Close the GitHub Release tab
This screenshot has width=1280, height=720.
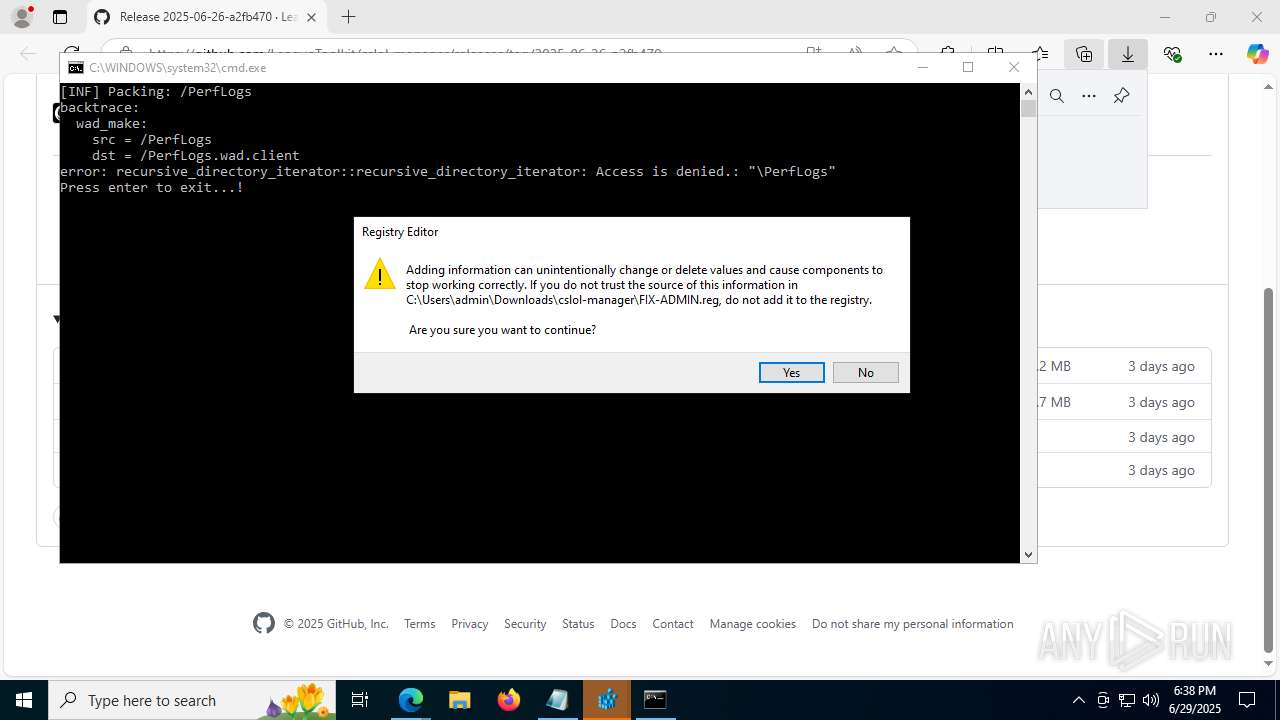point(312,17)
